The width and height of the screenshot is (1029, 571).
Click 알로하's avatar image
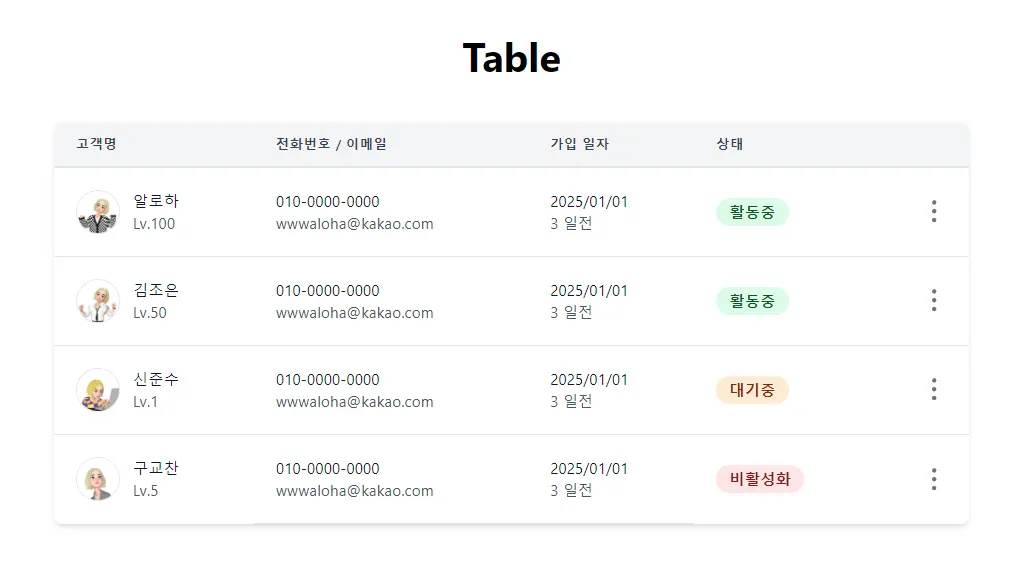98,212
